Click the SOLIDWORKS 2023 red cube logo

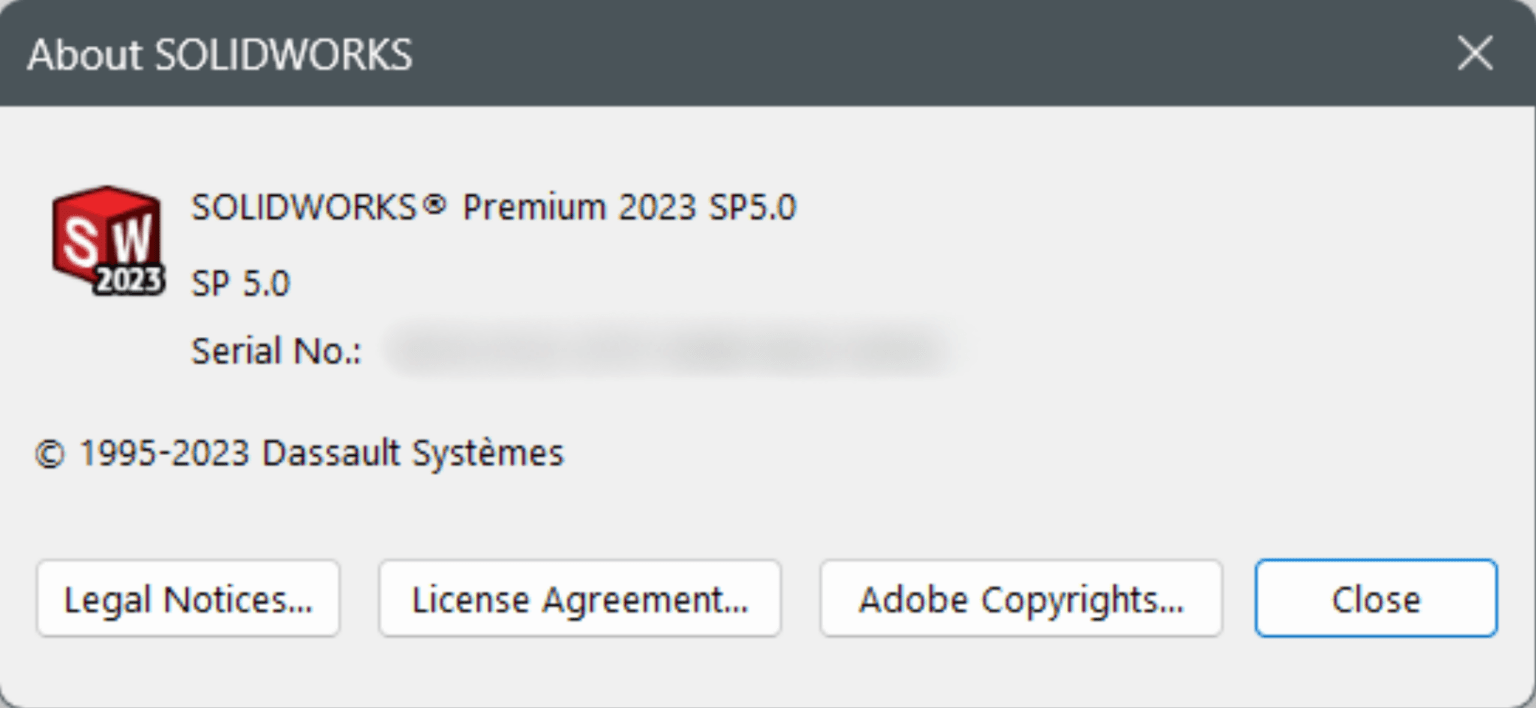[x=107, y=240]
